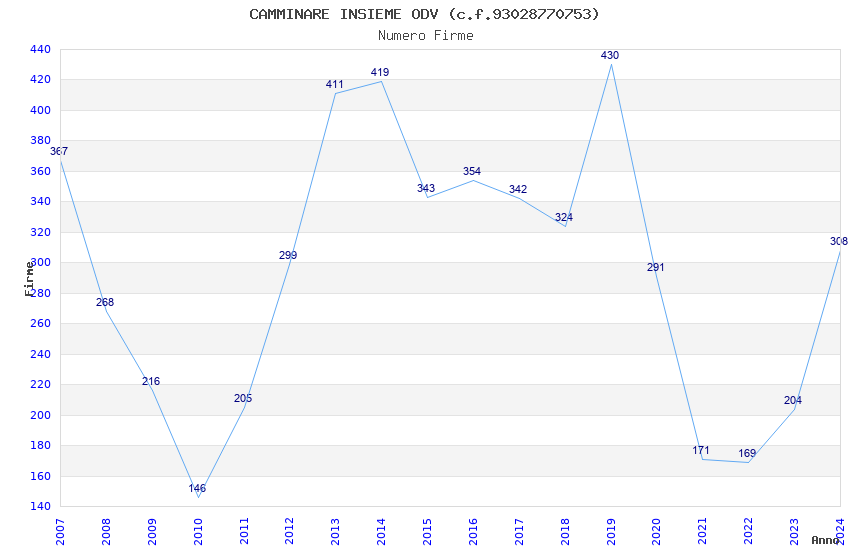The height and width of the screenshot is (550, 850).
Task: Select data label 205 for 2011
Action: (243, 398)
